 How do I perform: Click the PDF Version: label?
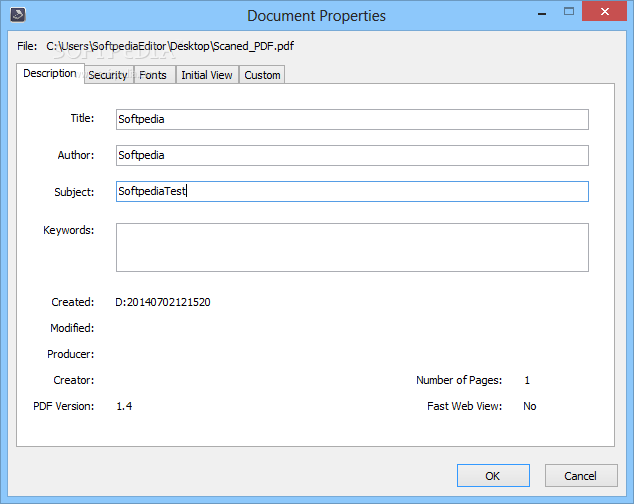63,406
